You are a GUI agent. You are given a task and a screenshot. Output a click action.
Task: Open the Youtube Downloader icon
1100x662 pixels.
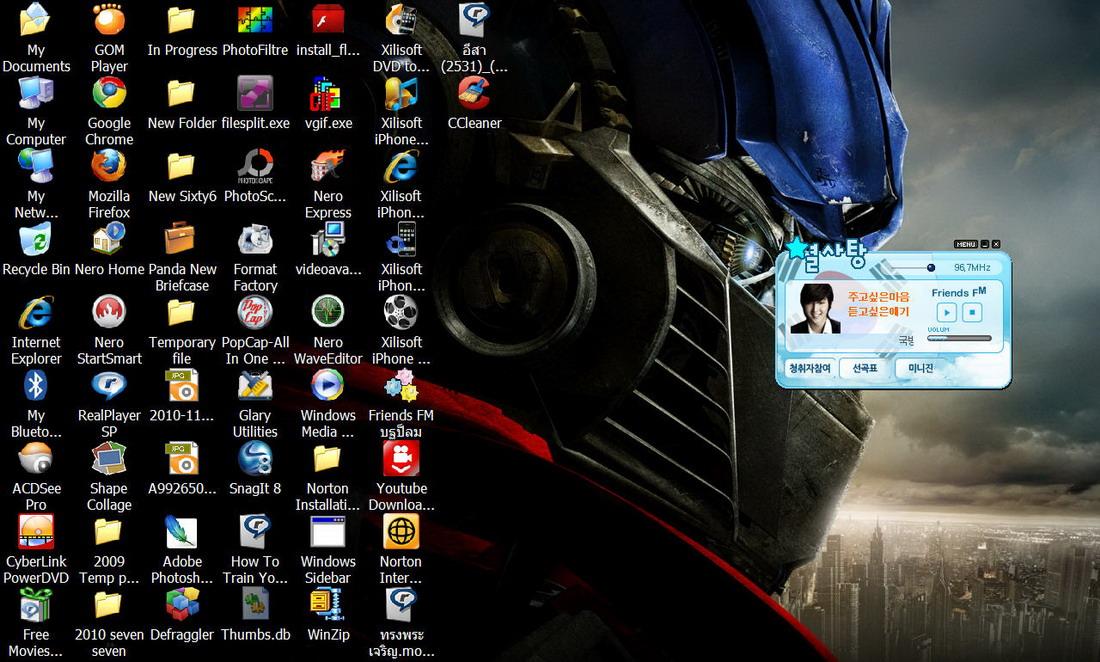[x=401, y=477]
